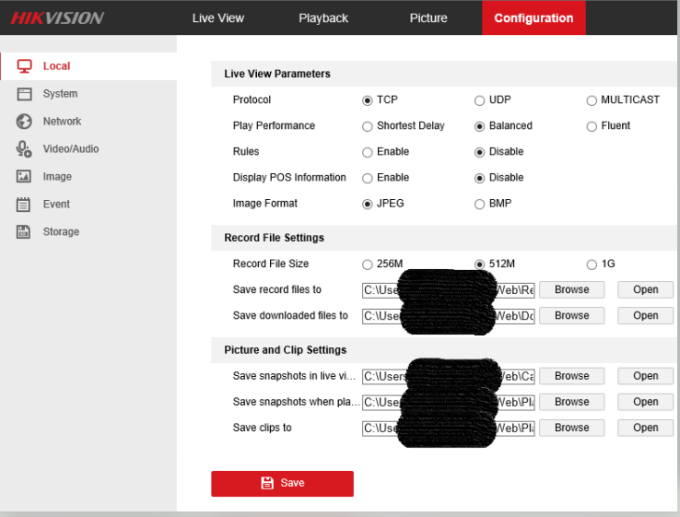The height and width of the screenshot is (517, 680).
Task: Open System settings via its sidebar icon
Action: 24,94
